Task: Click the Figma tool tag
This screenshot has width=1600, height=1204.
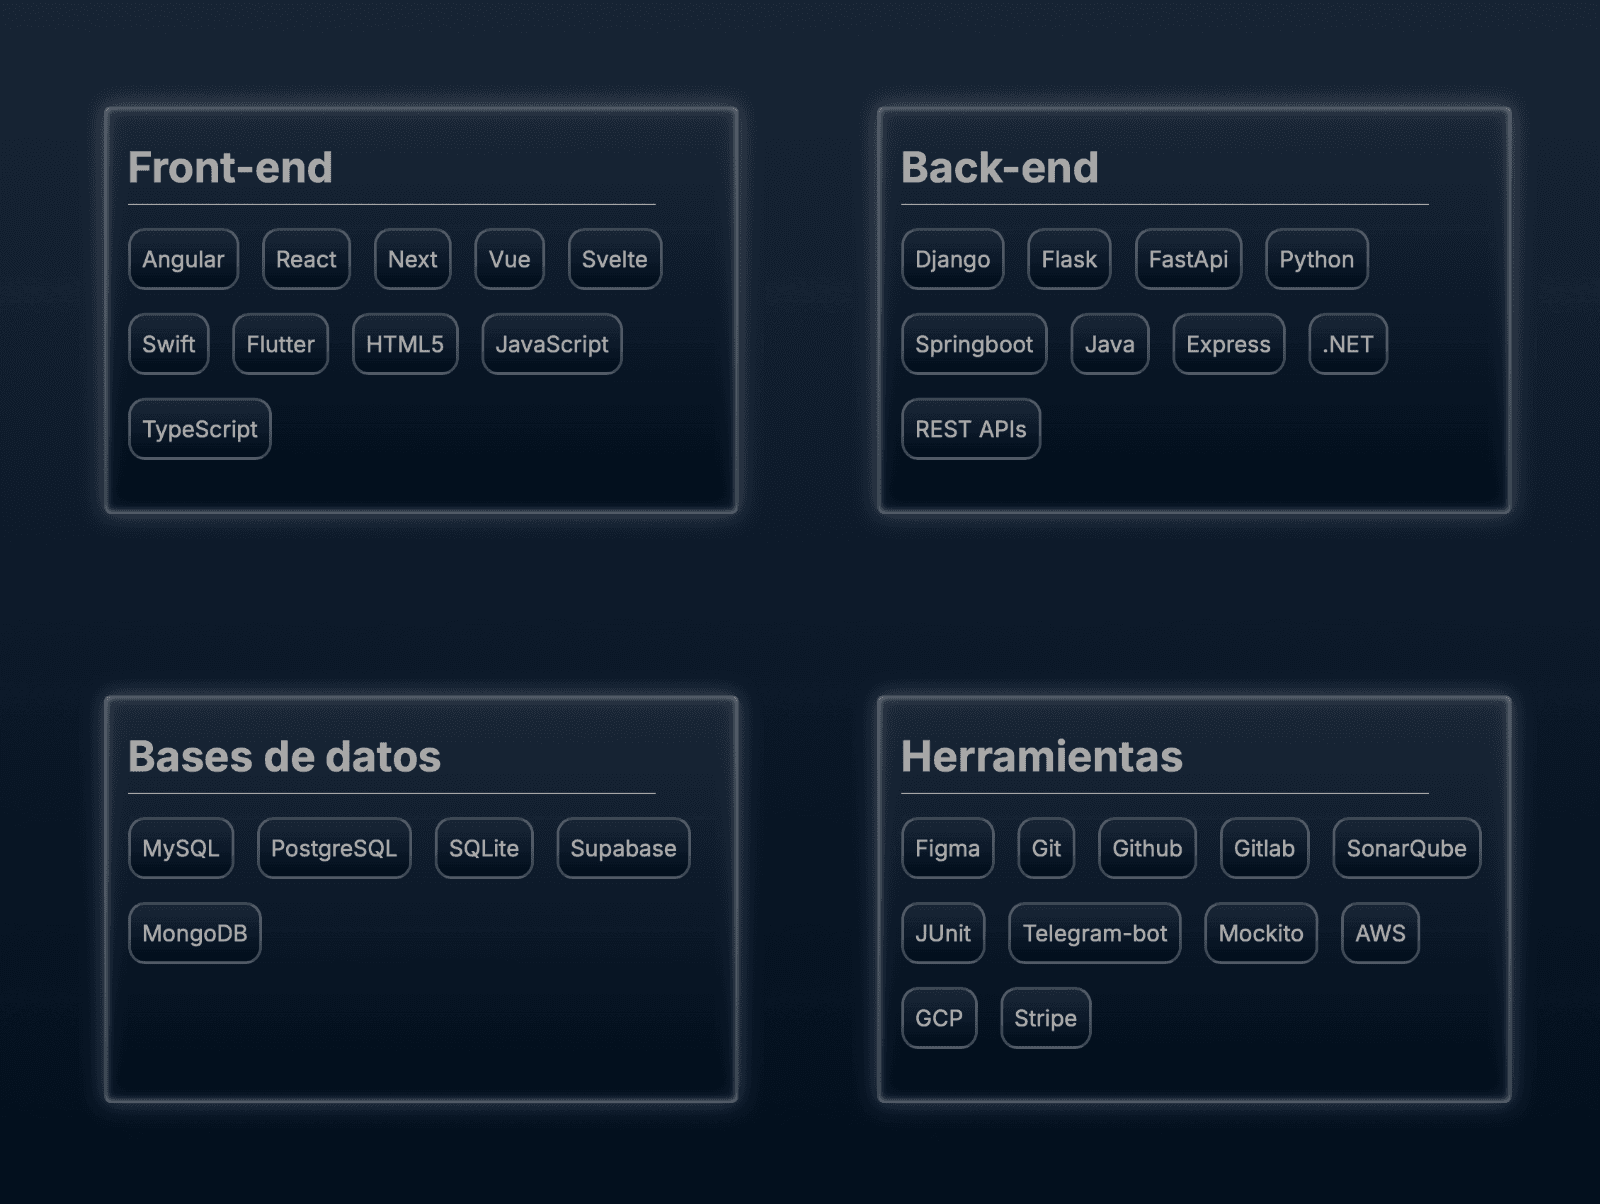Action: [948, 848]
